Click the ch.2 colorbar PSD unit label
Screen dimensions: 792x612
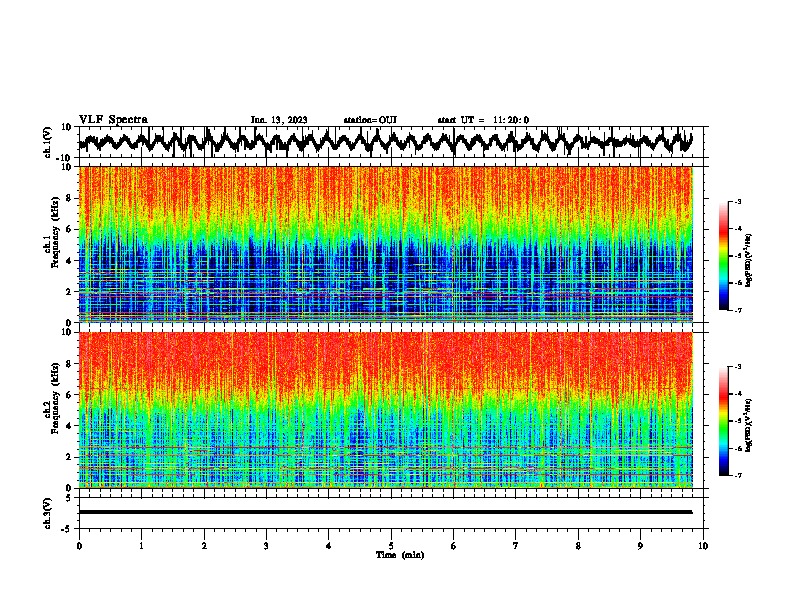tap(748, 425)
